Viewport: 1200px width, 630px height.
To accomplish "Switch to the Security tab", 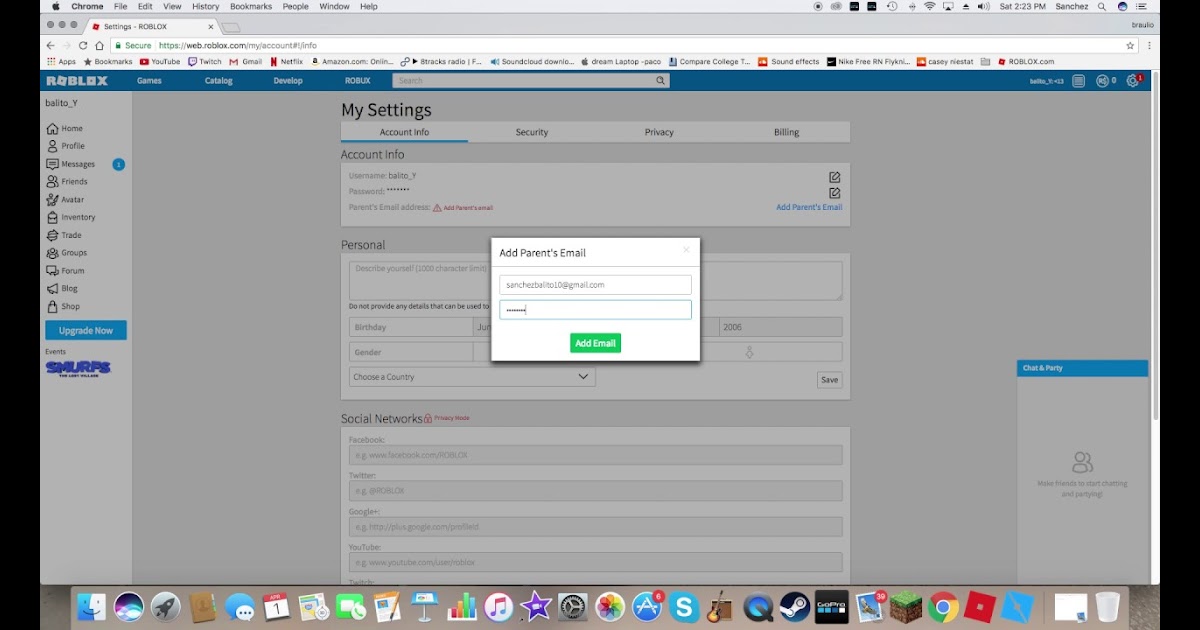I will tap(532, 132).
